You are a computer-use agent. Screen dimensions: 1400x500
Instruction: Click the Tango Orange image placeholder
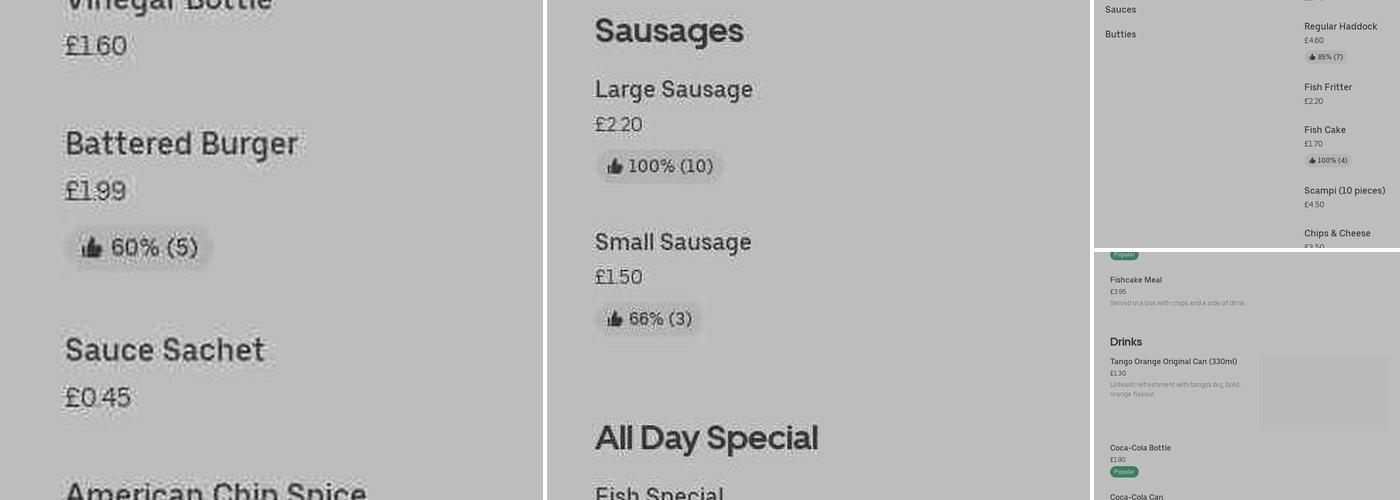point(1325,393)
